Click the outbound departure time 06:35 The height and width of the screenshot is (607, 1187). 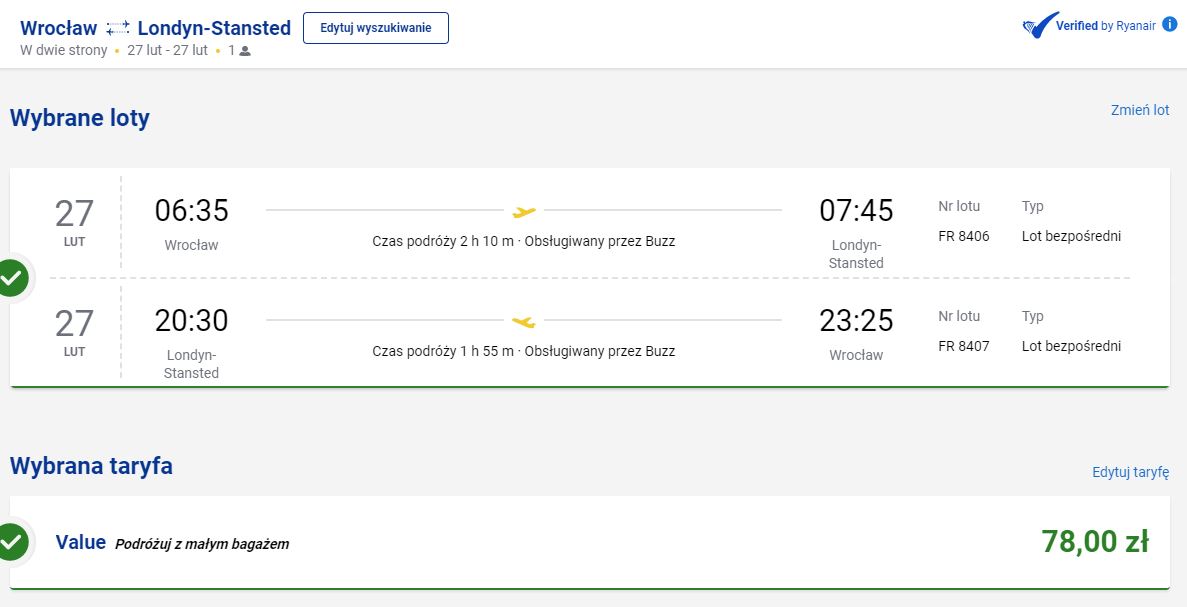click(192, 210)
